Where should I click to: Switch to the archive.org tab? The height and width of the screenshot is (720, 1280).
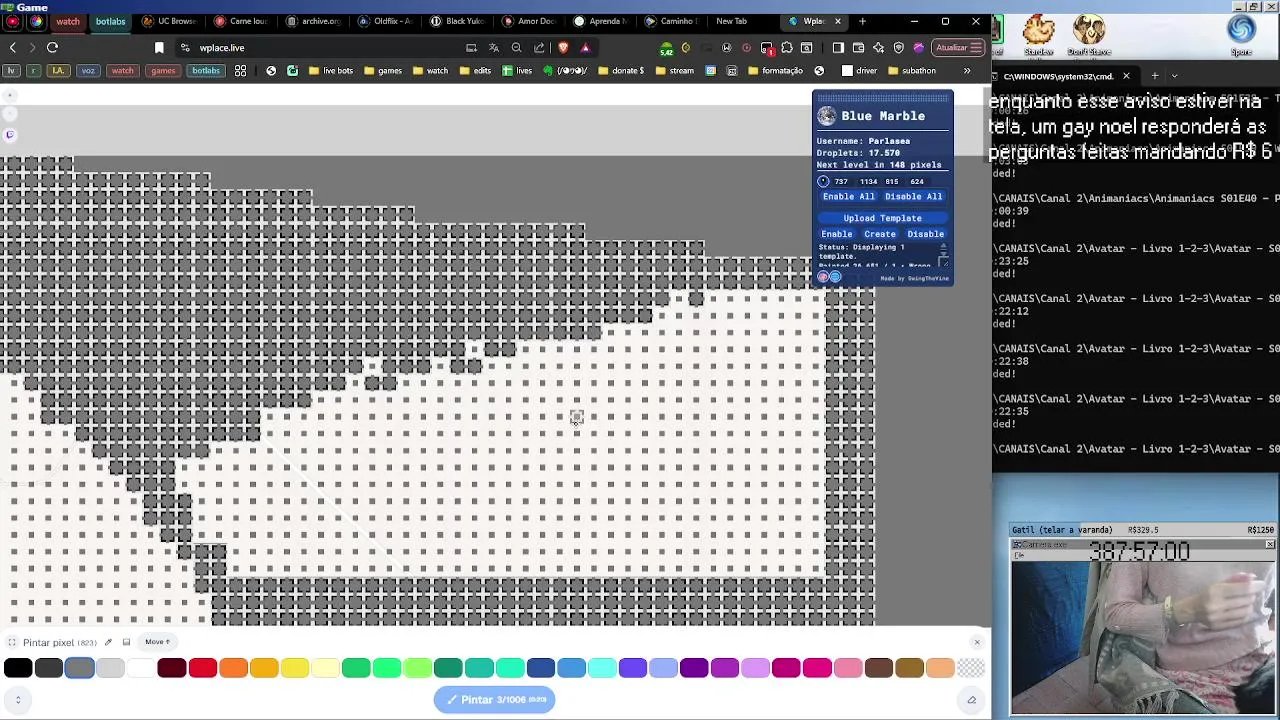point(314,21)
